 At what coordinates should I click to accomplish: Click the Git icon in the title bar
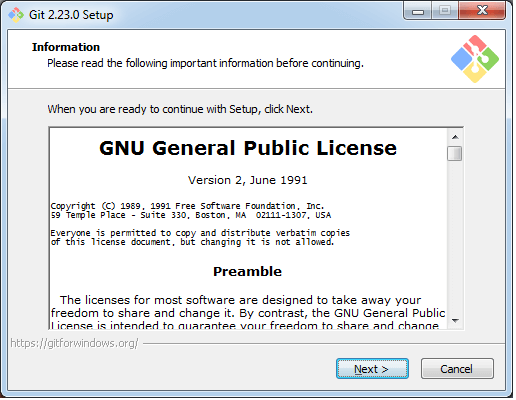[x=16, y=15]
